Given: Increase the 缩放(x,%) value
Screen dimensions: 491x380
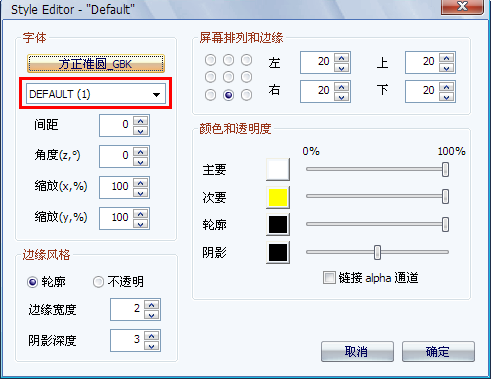Looking at the screenshot, I should point(141,183).
